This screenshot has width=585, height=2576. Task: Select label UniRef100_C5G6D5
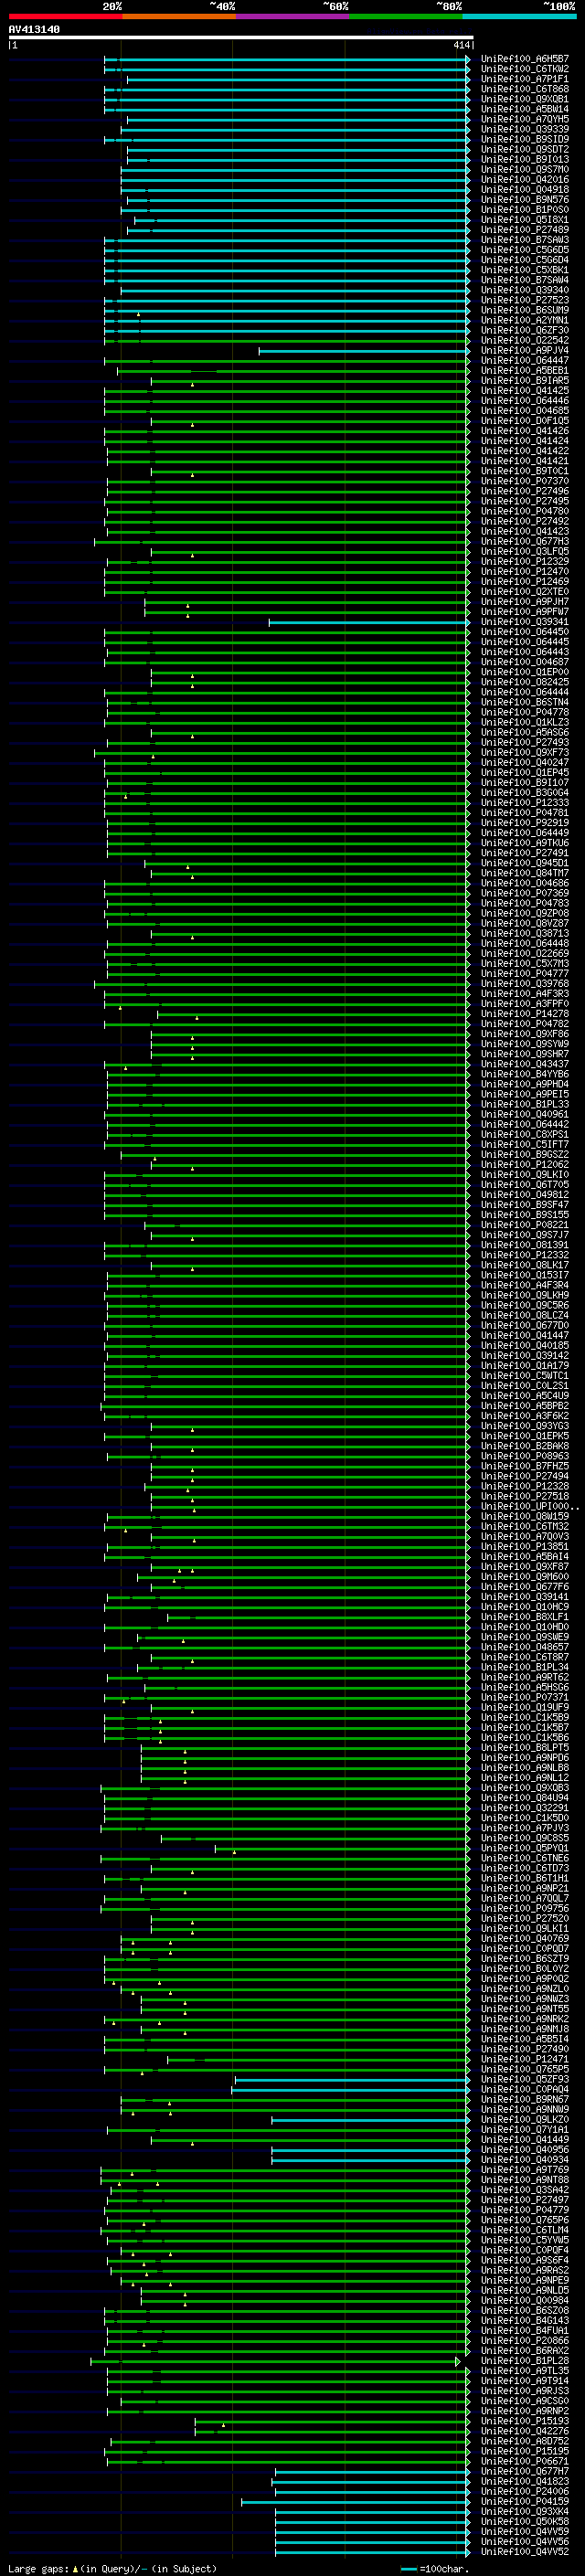click(x=525, y=250)
